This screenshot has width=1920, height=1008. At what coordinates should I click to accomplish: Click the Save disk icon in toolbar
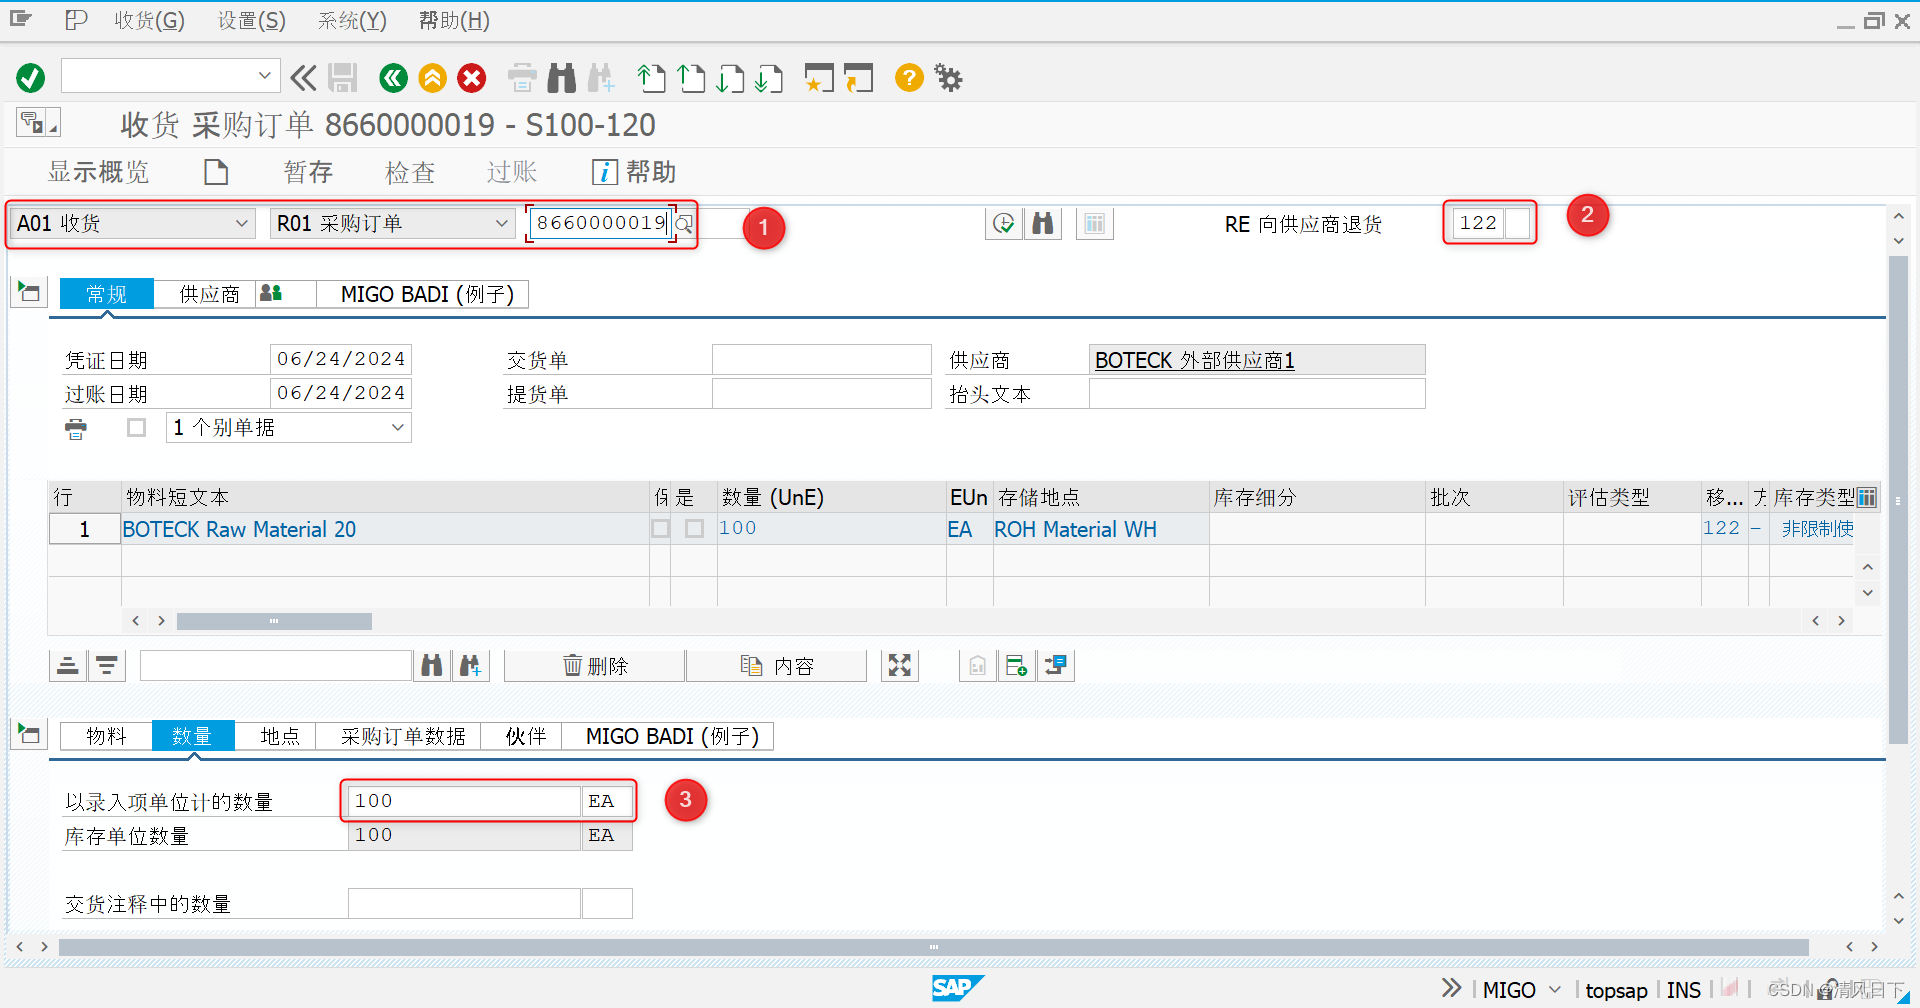click(343, 78)
